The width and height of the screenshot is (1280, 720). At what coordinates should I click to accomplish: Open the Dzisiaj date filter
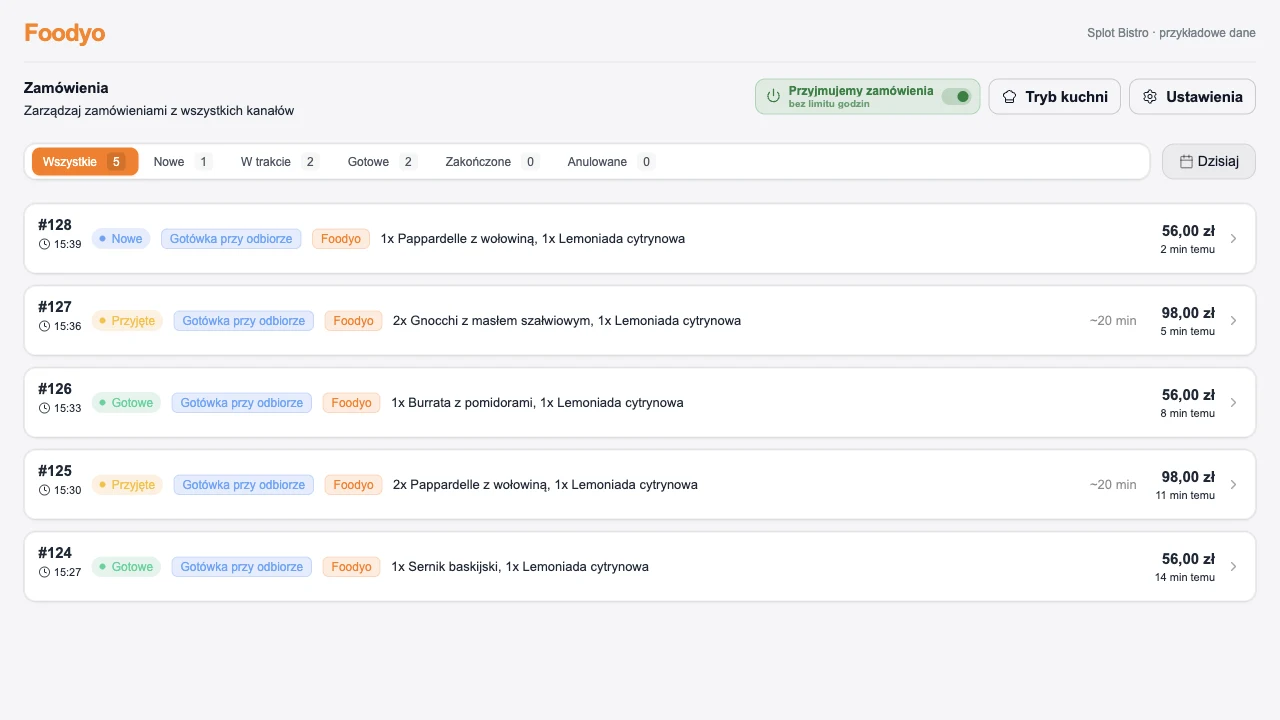click(x=1209, y=161)
